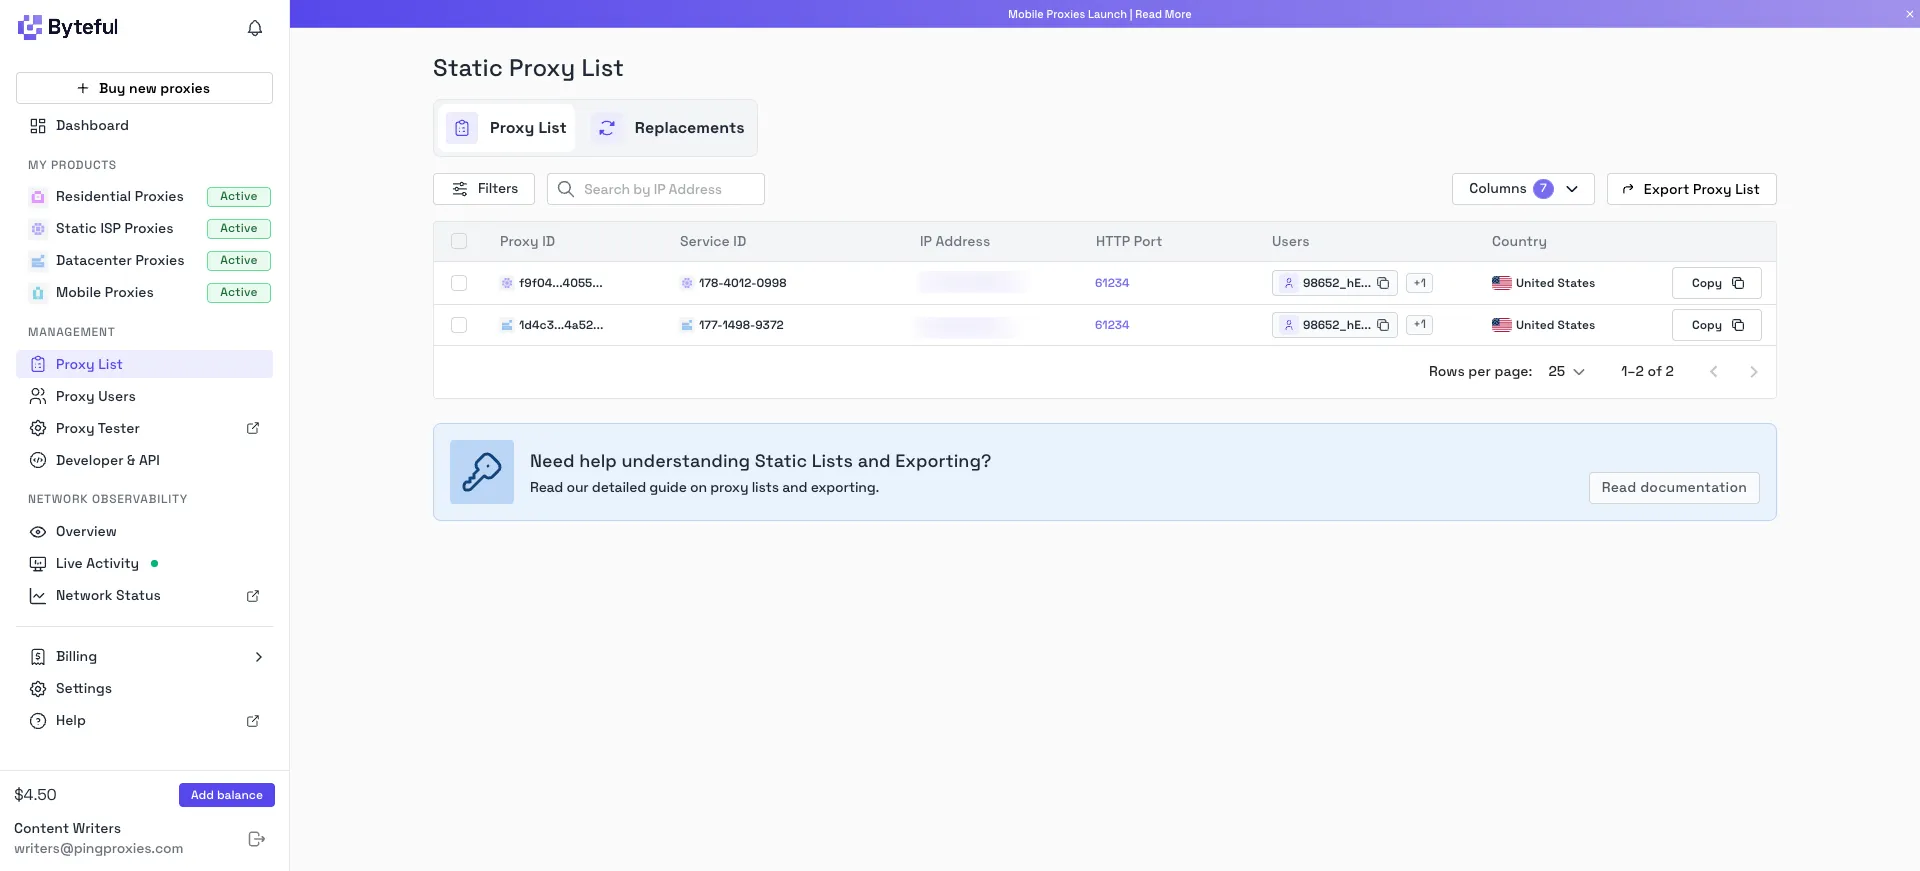Screen dimensions: 1920x871
Task: Click the Developer & API icon
Action: [x=38, y=461]
